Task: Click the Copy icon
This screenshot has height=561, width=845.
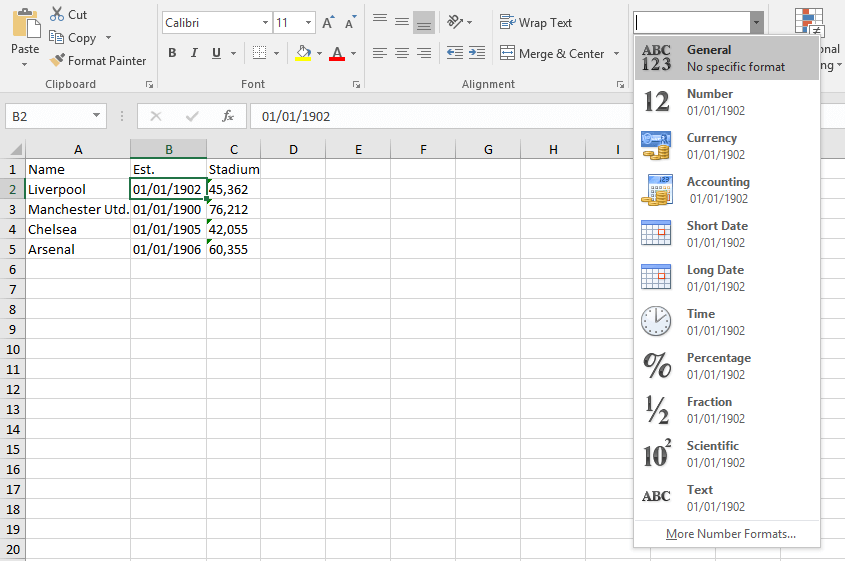Action: click(x=56, y=37)
